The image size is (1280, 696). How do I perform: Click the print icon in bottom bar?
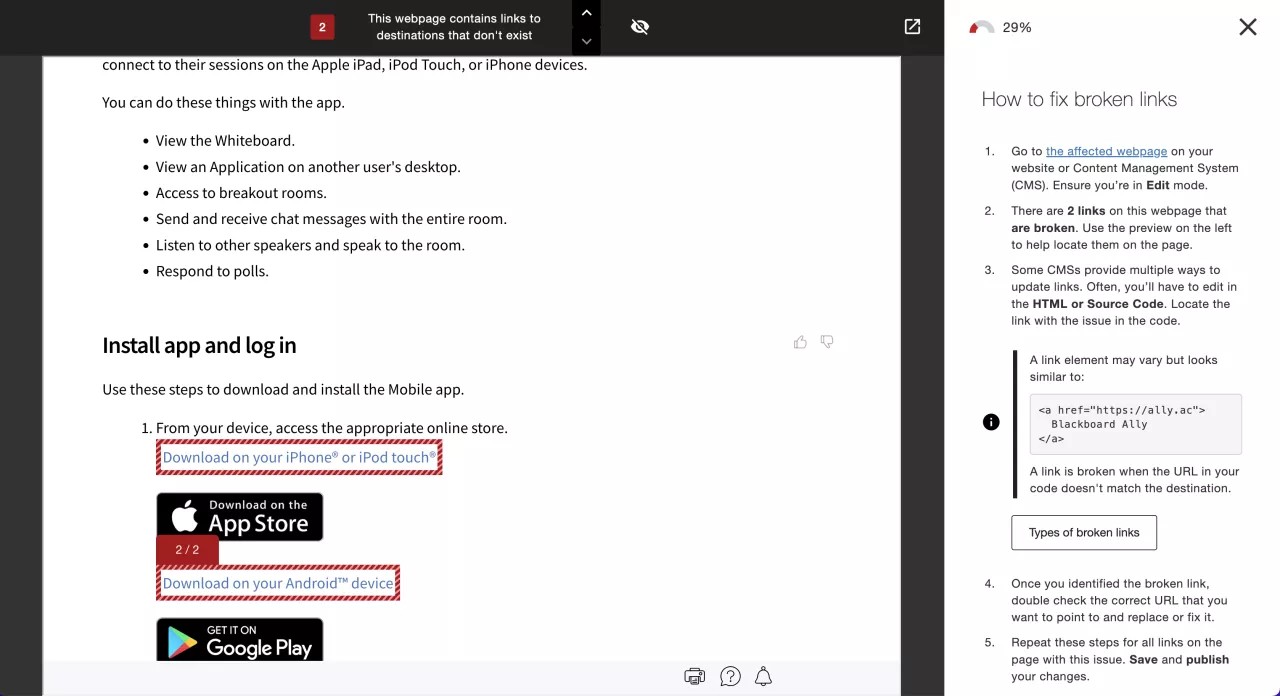click(694, 677)
